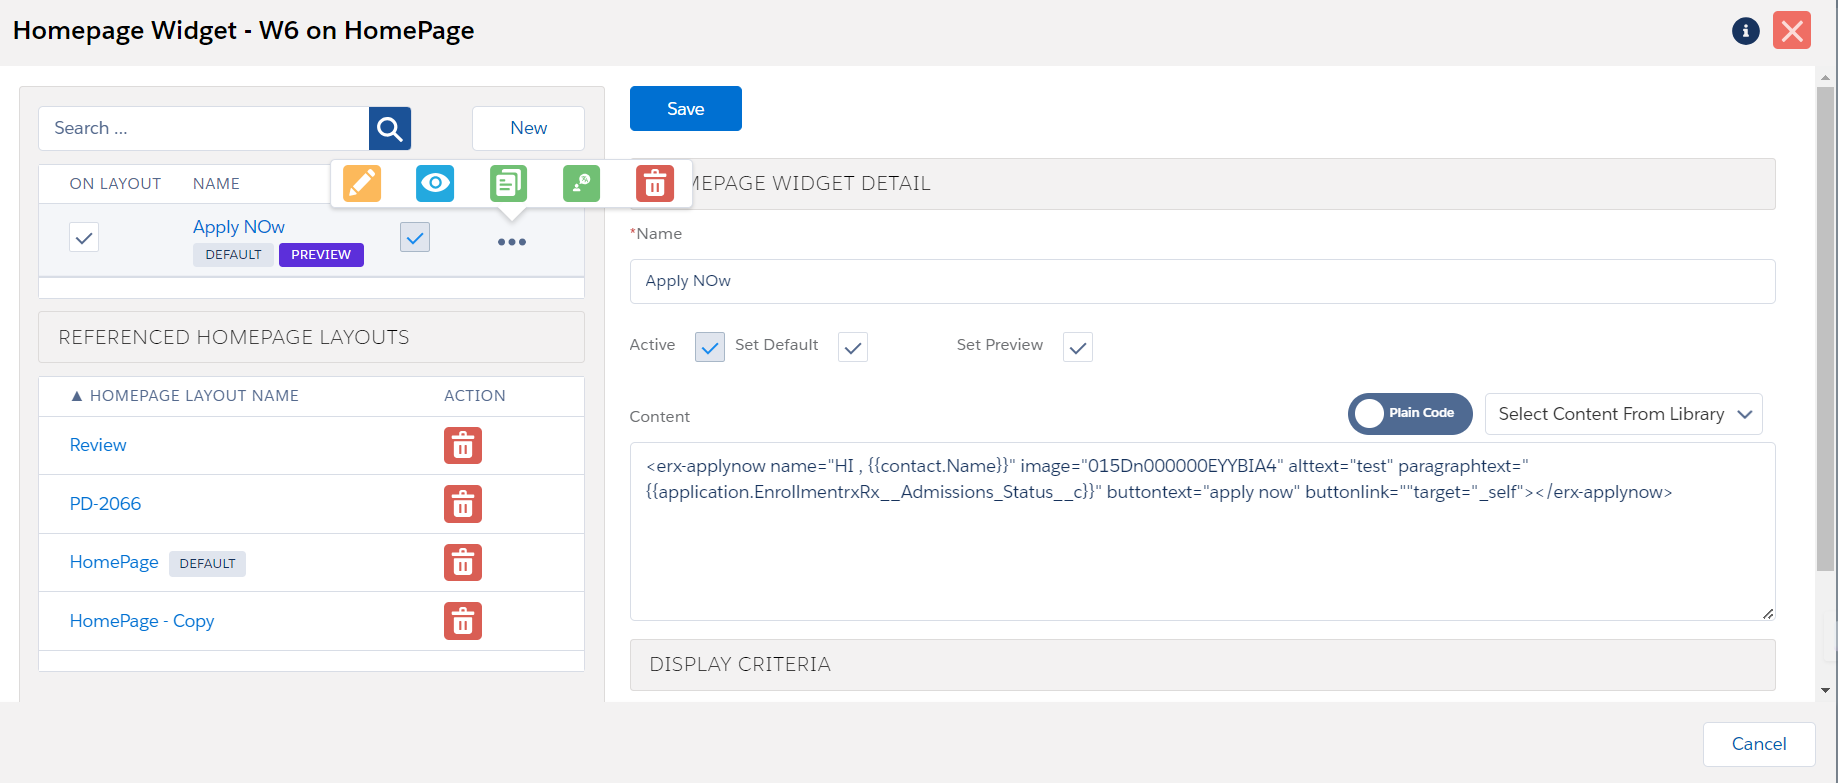This screenshot has width=1838, height=783.
Task: Open the HomePage layout link
Action: pos(114,562)
